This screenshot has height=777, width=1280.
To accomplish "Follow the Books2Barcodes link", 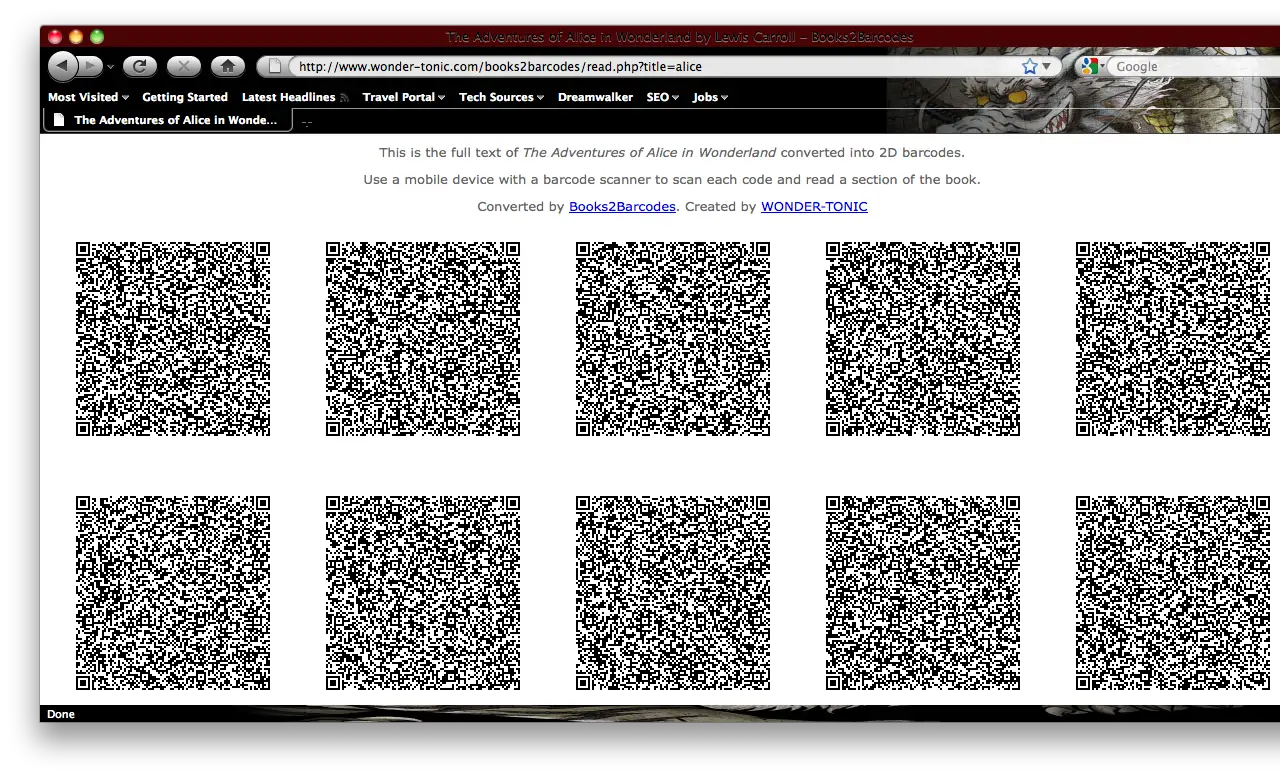I will point(622,207).
